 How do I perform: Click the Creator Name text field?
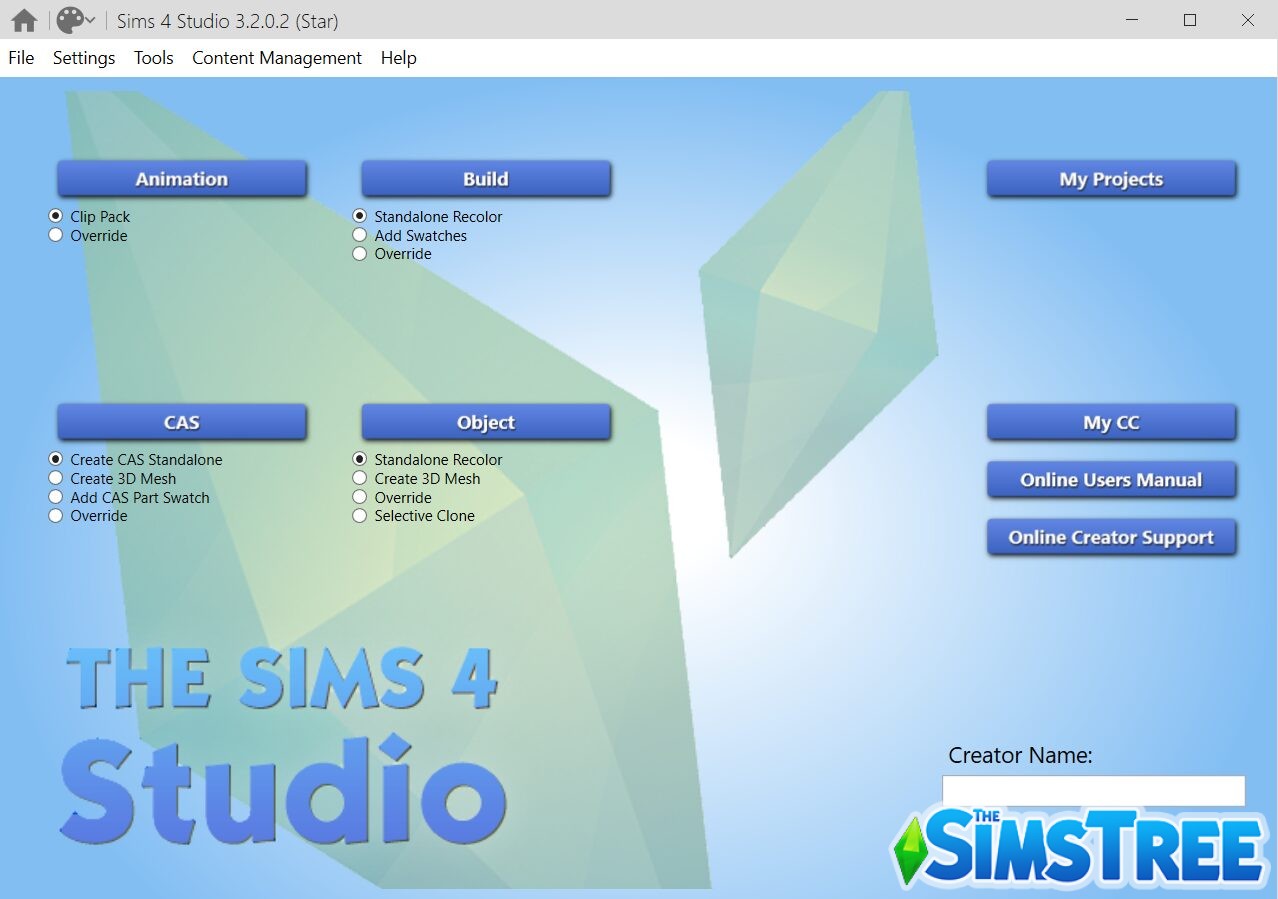(x=1093, y=789)
